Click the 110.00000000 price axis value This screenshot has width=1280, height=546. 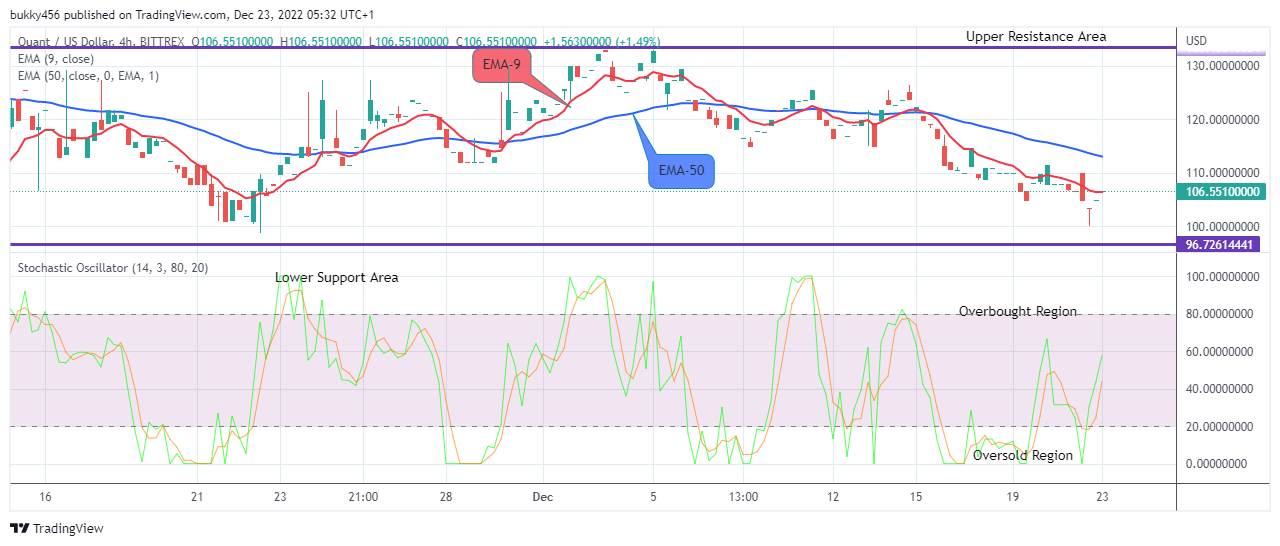(1223, 173)
